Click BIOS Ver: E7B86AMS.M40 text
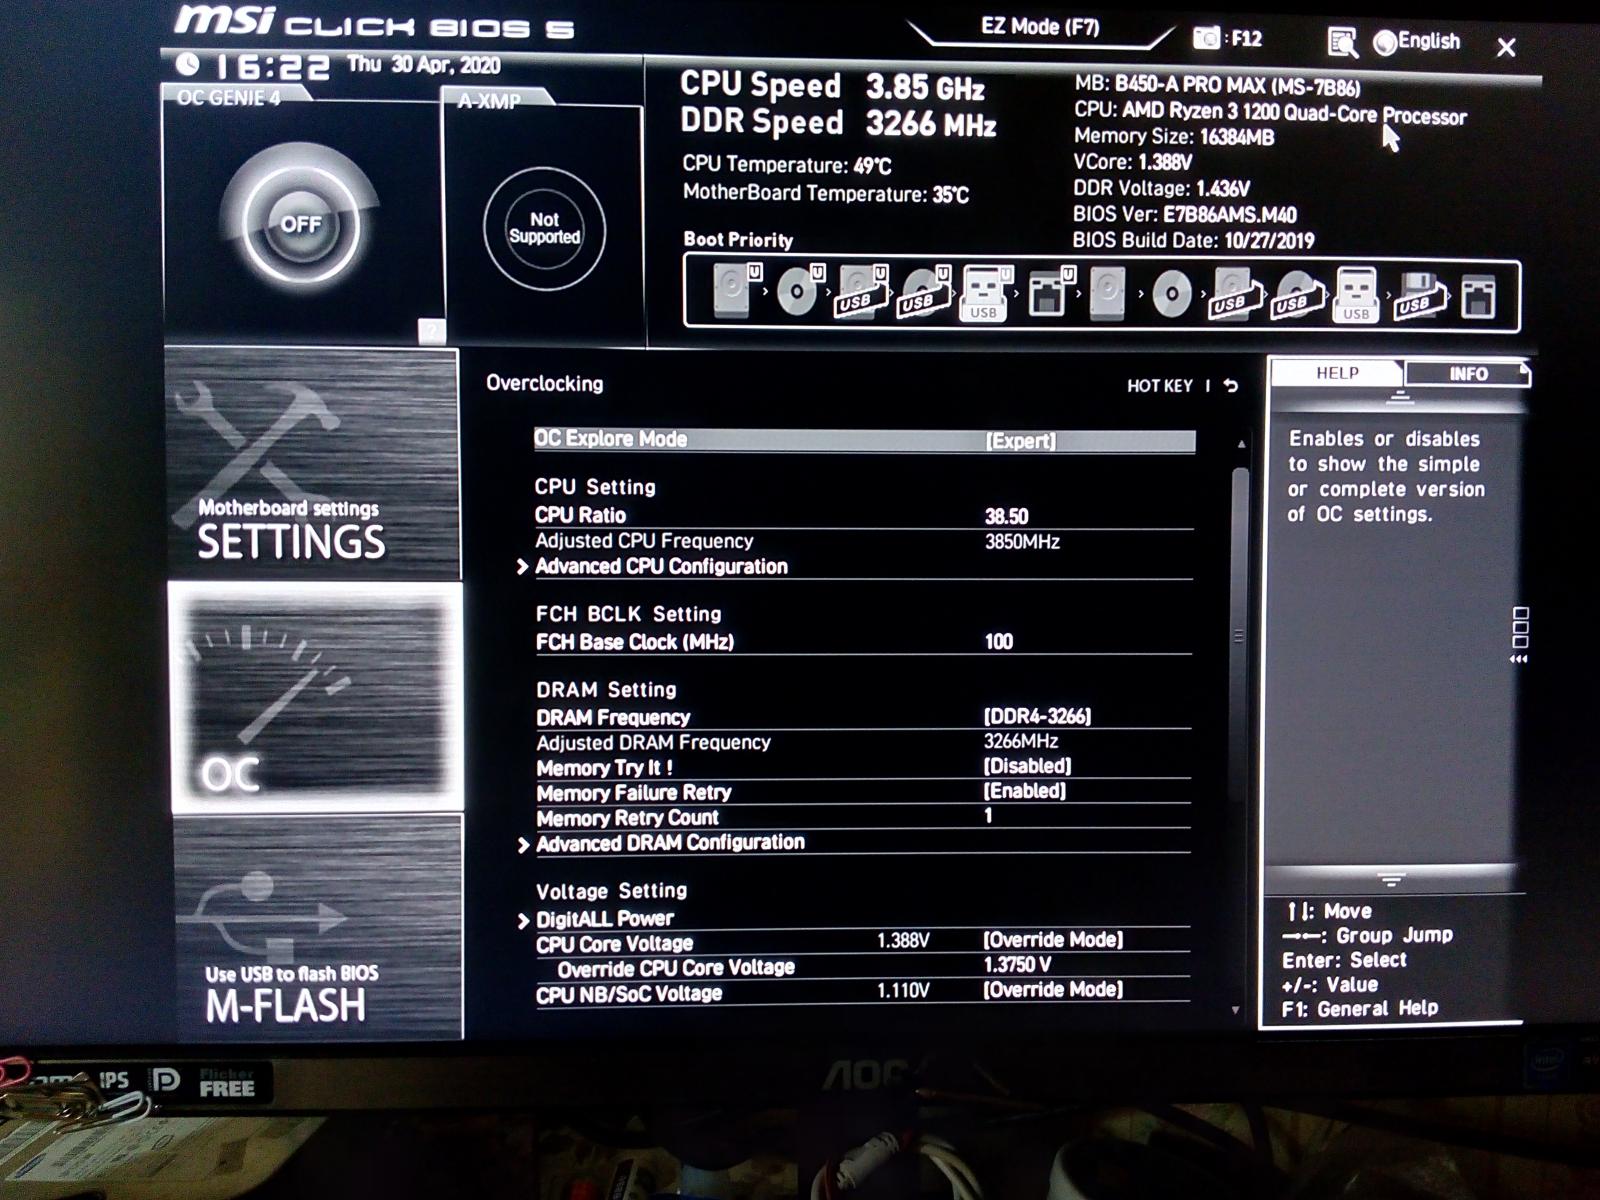Viewport: 1600px width, 1200px height. point(1185,214)
